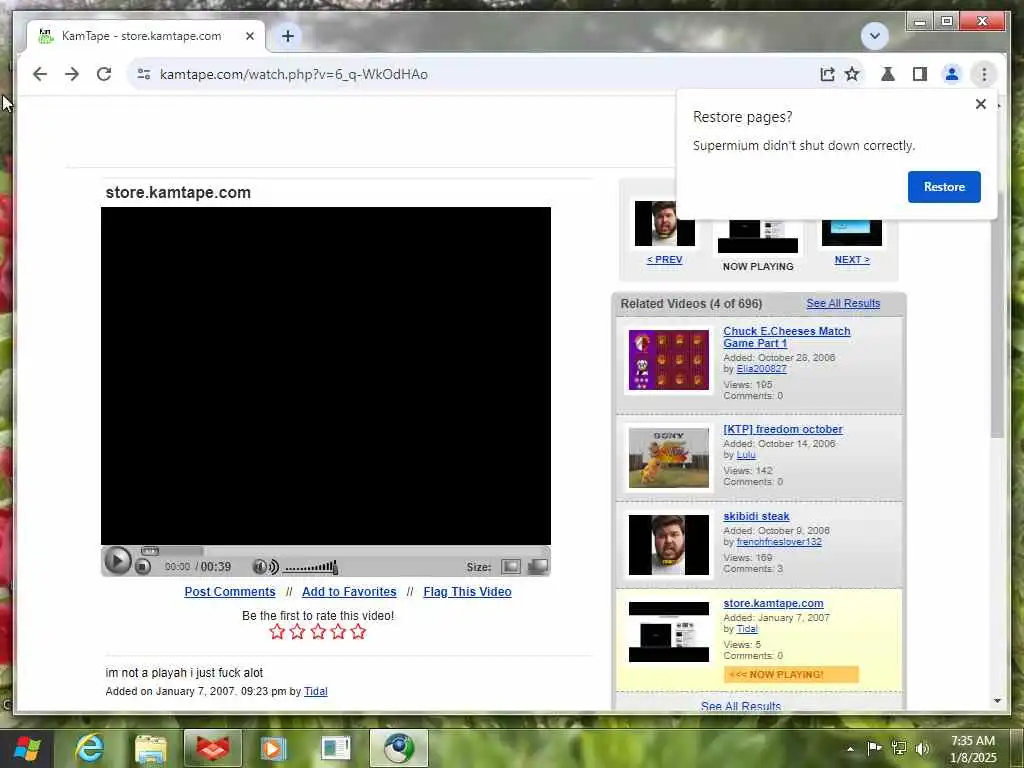Open skibidi steak thumbnail
Viewport: 1024px width, 768px height.
669,545
